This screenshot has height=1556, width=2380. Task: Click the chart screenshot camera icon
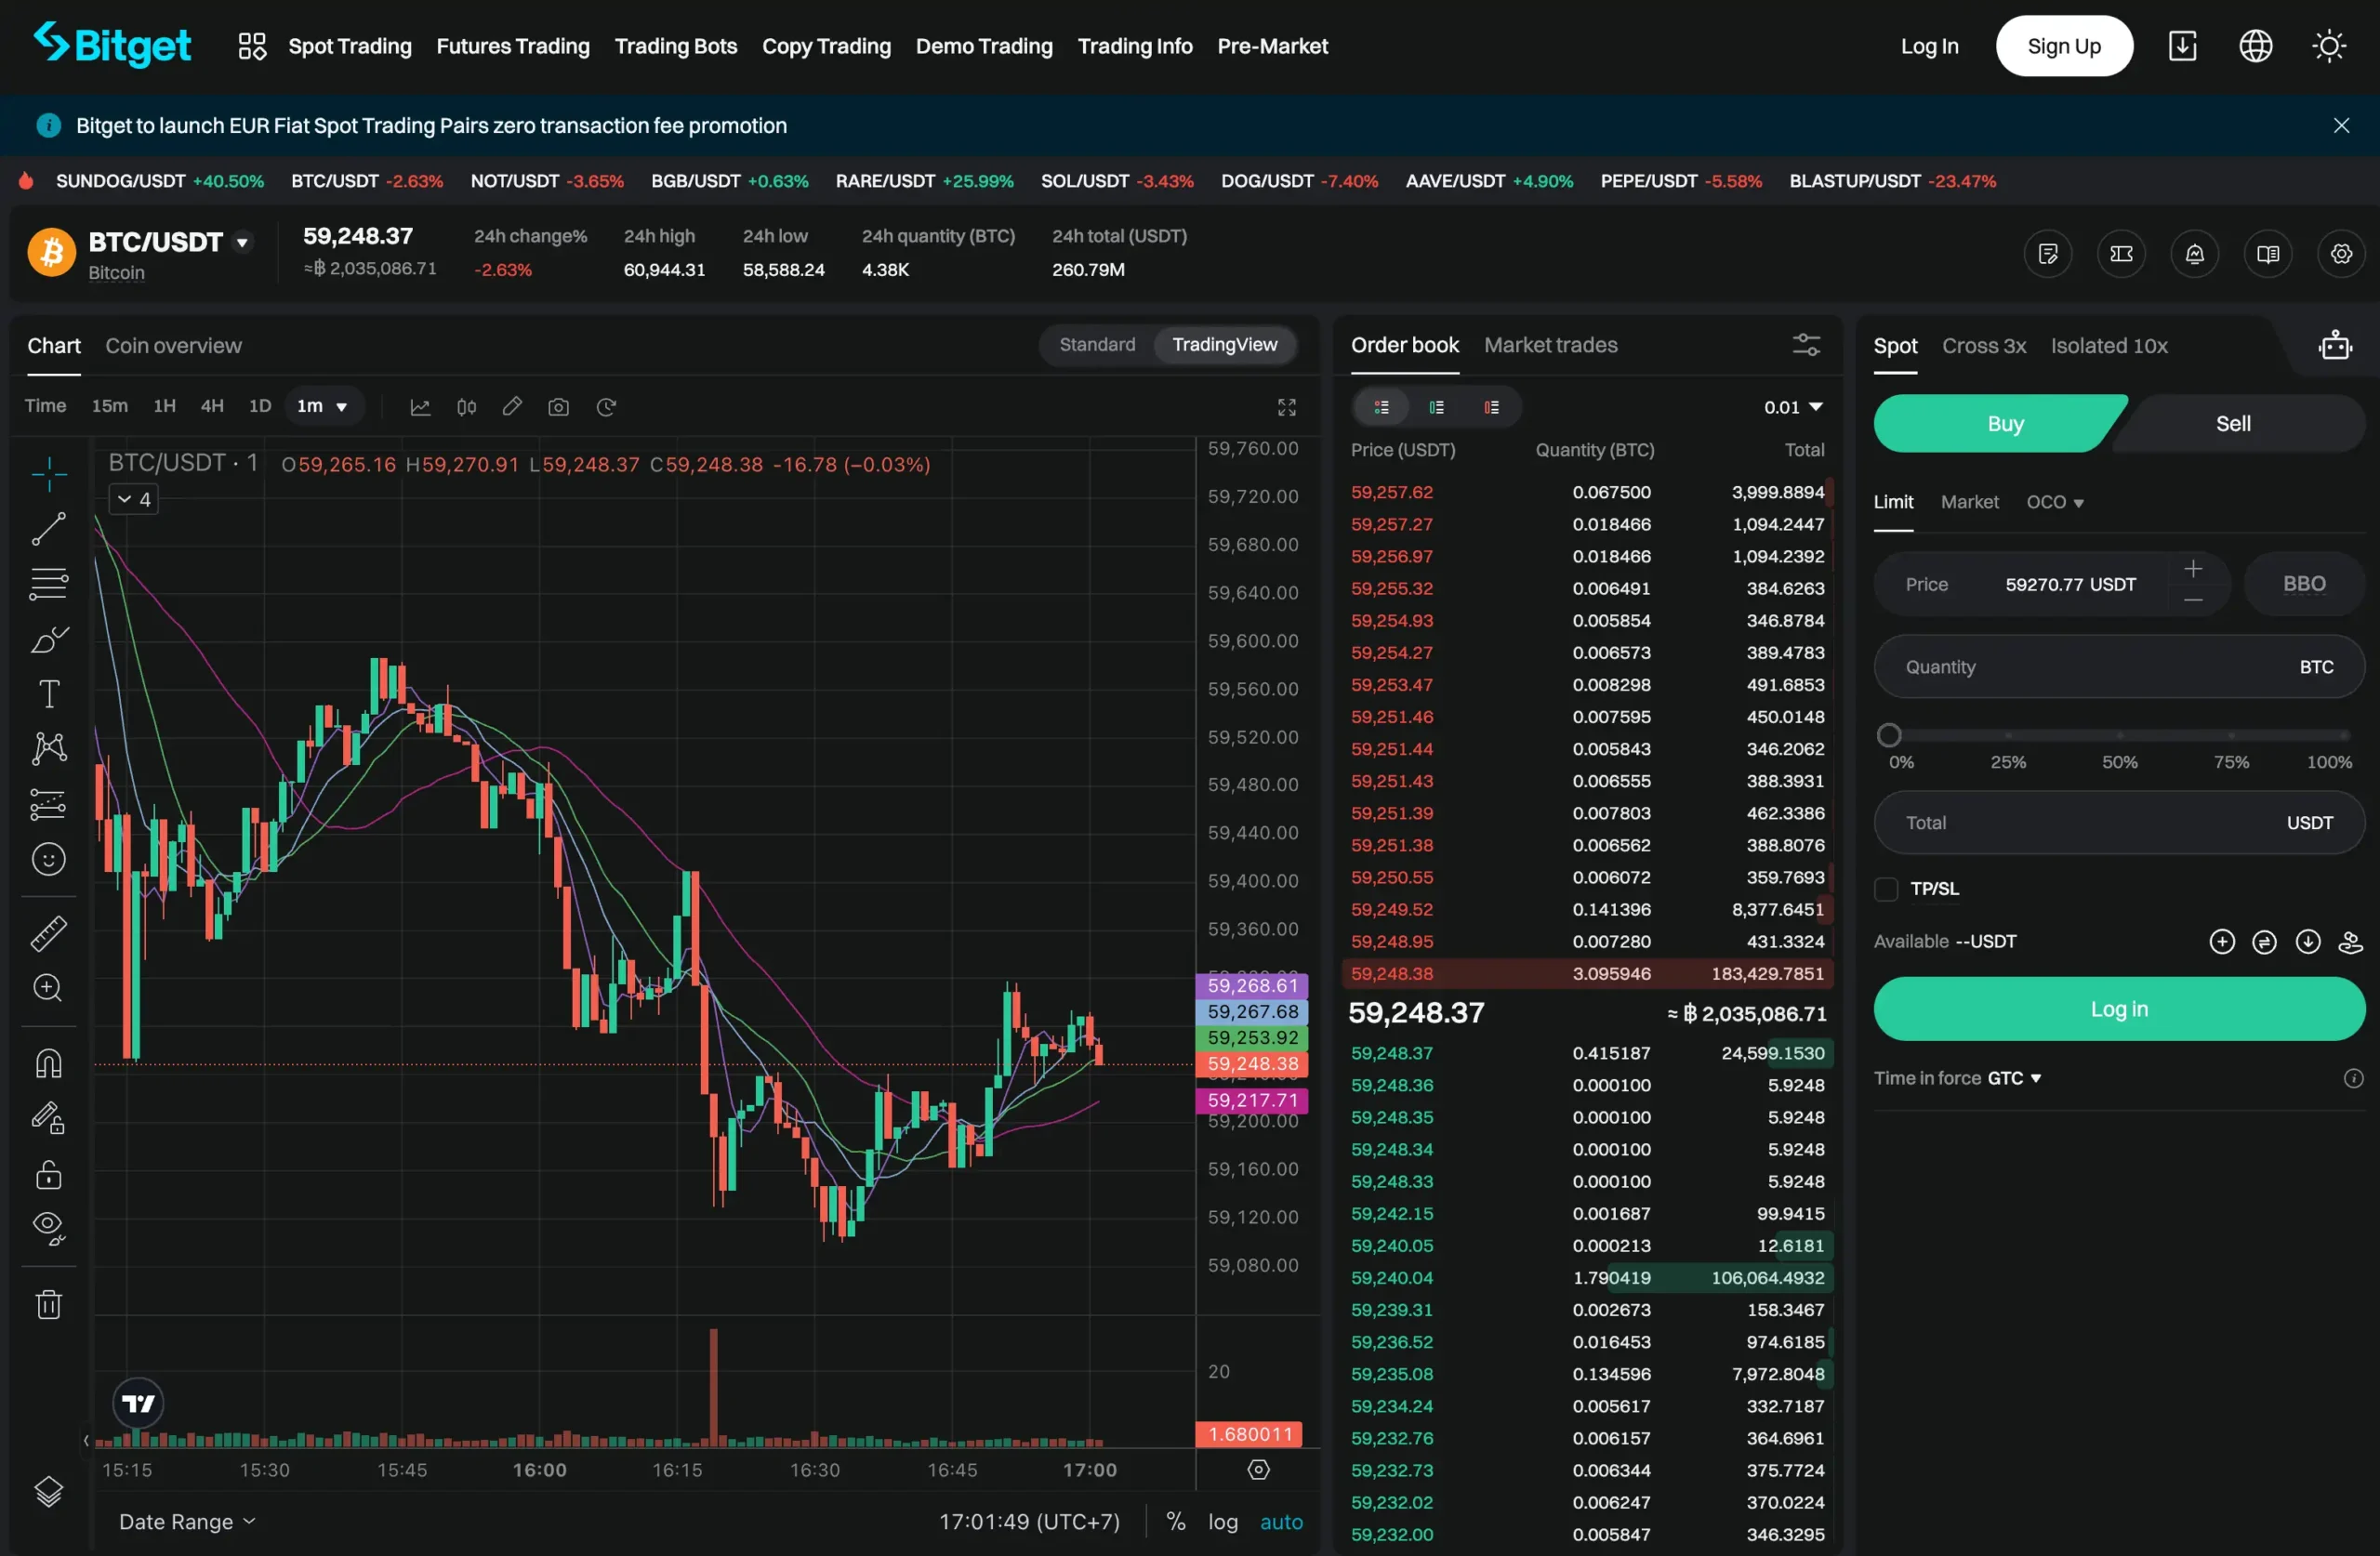click(x=558, y=407)
